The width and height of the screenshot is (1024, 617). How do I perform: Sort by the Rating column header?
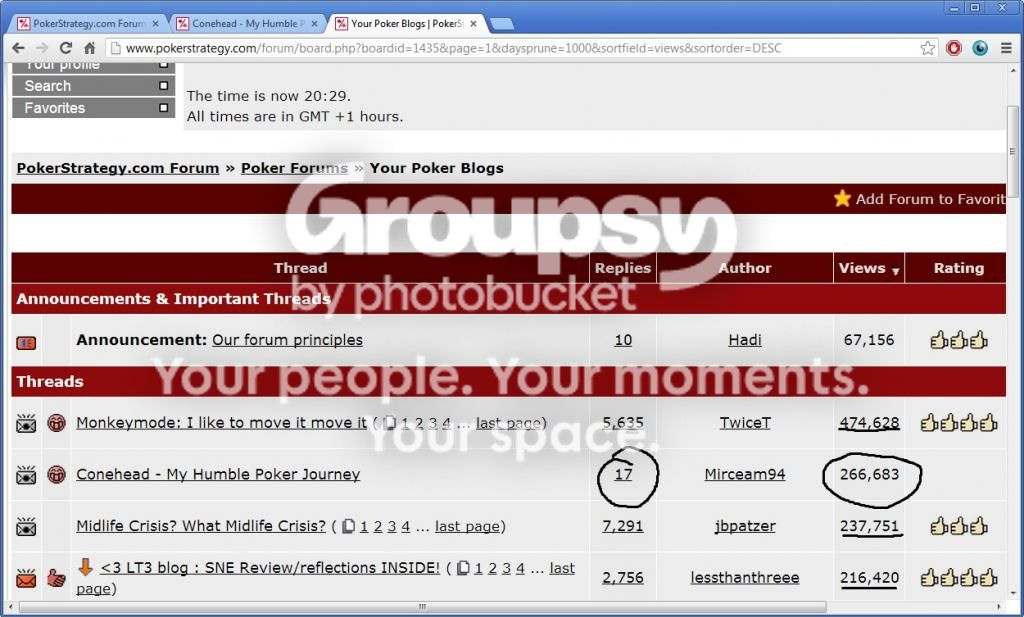(x=959, y=268)
